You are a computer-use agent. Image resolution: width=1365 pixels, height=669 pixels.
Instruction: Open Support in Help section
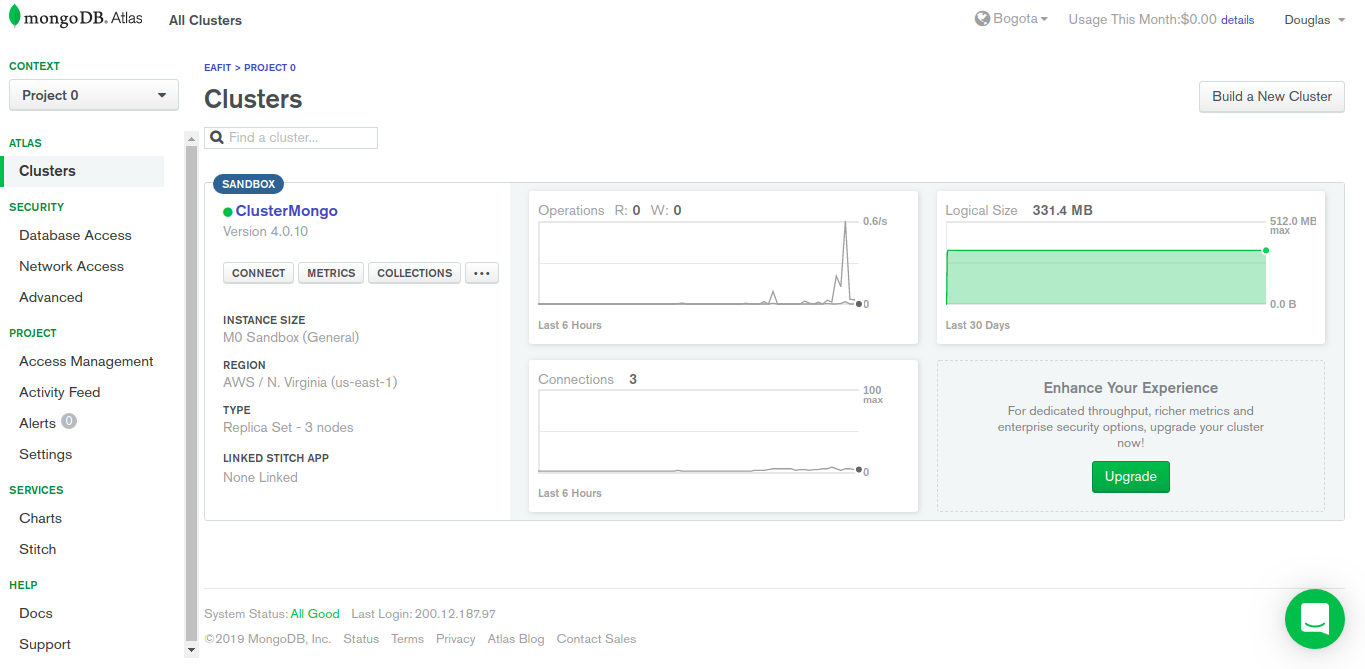click(x=45, y=645)
